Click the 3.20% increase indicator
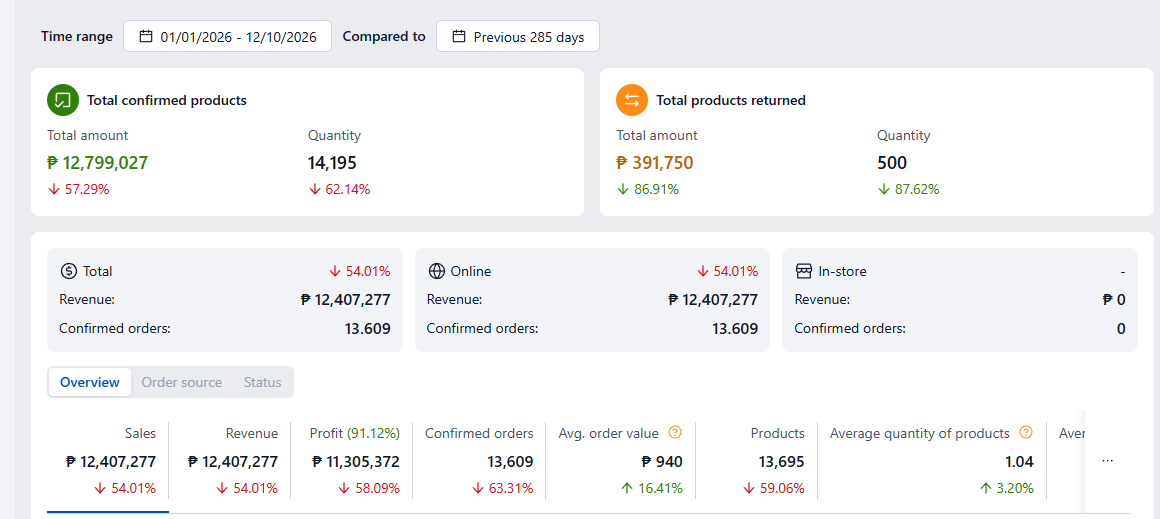This screenshot has height=519, width=1160. (1007, 489)
